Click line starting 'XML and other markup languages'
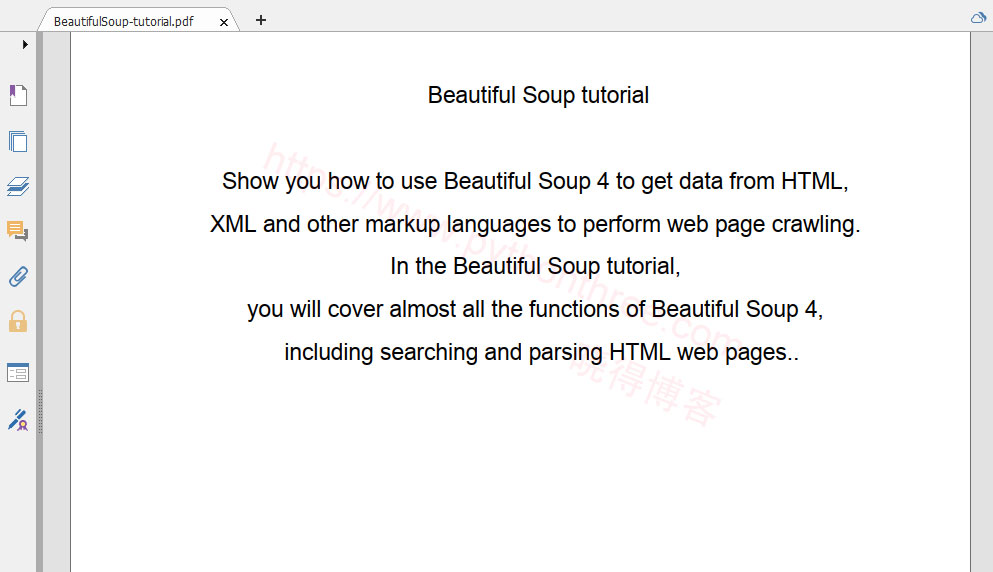 tap(535, 224)
